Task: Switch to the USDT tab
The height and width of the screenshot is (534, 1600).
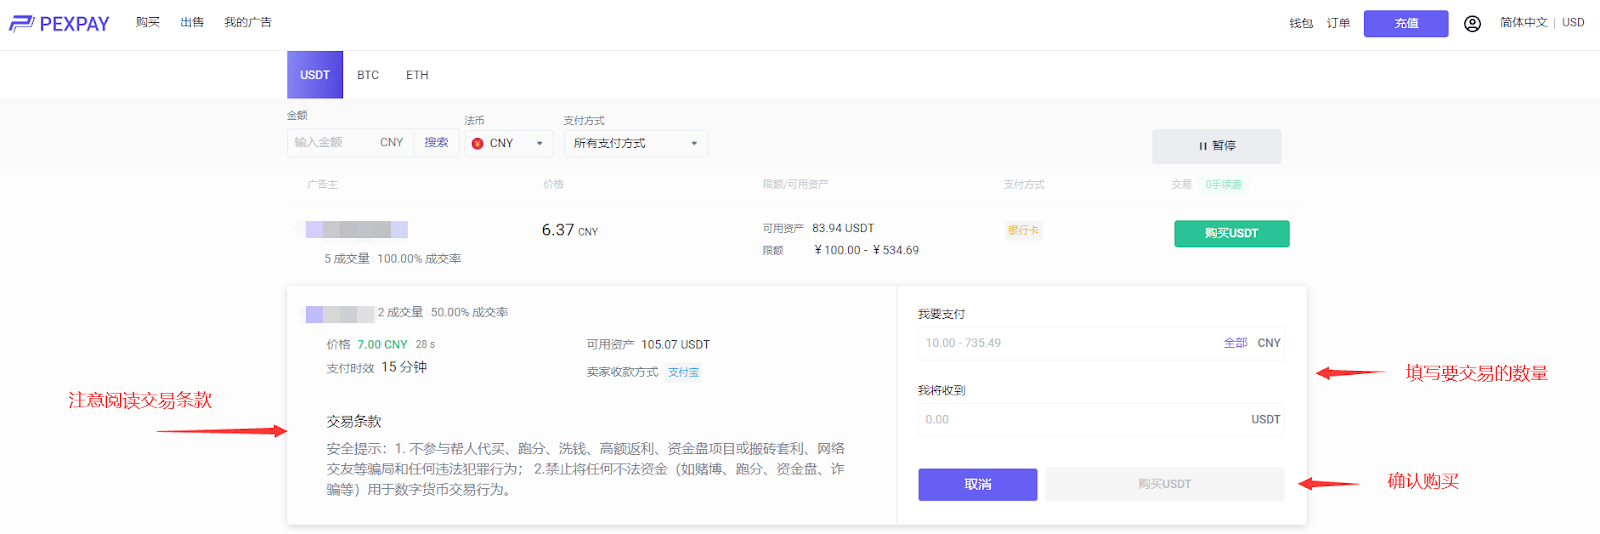Action: click(315, 75)
